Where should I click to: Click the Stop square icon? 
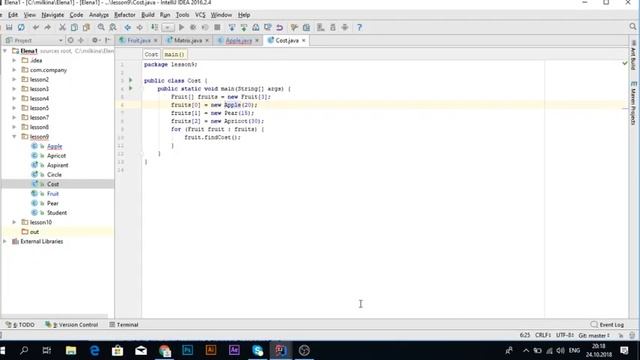pos(217,27)
